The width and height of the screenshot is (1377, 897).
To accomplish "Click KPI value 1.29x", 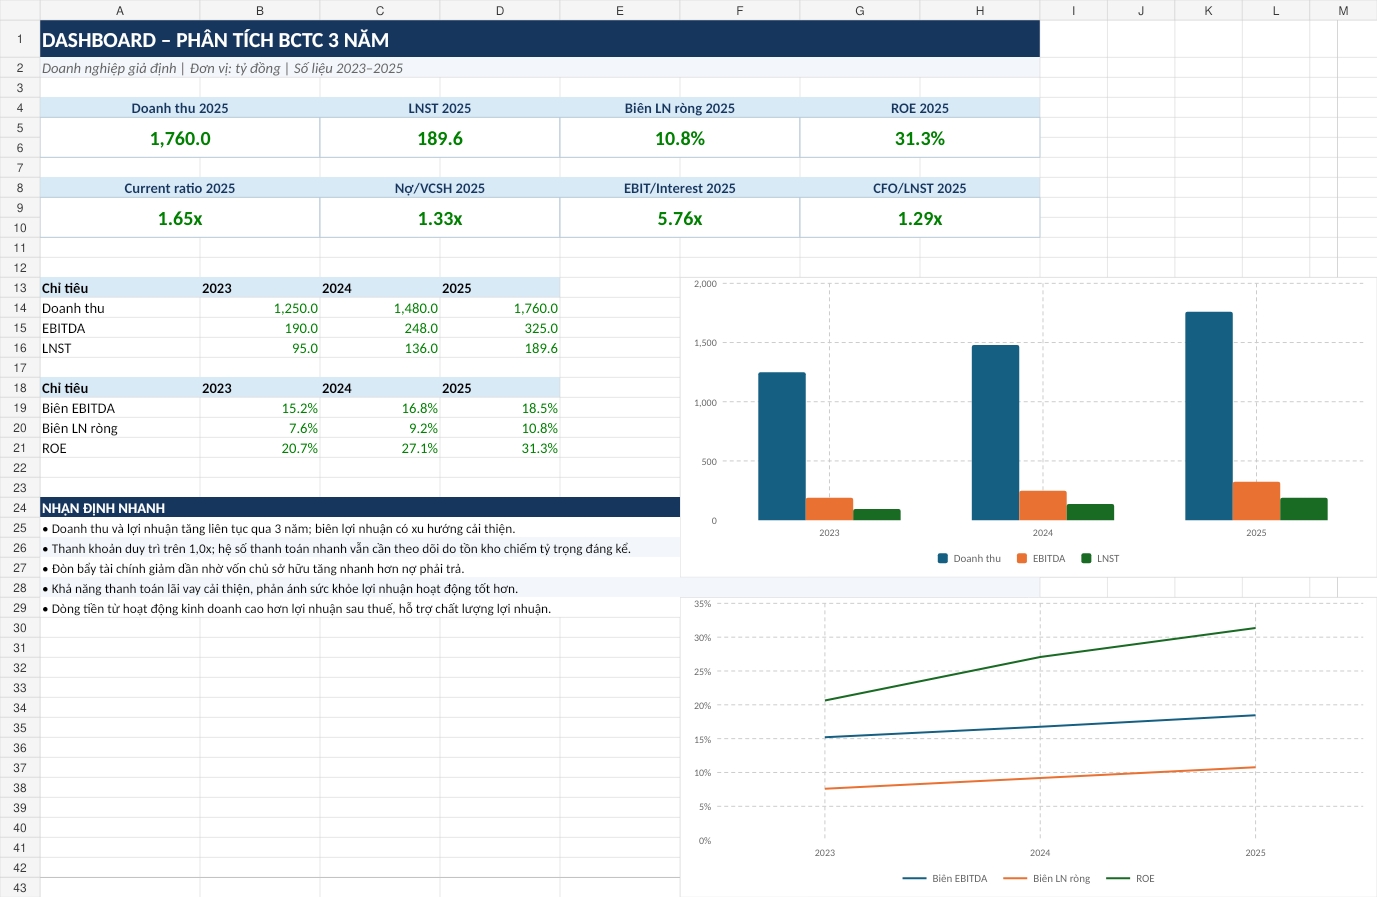I will 920,218.
